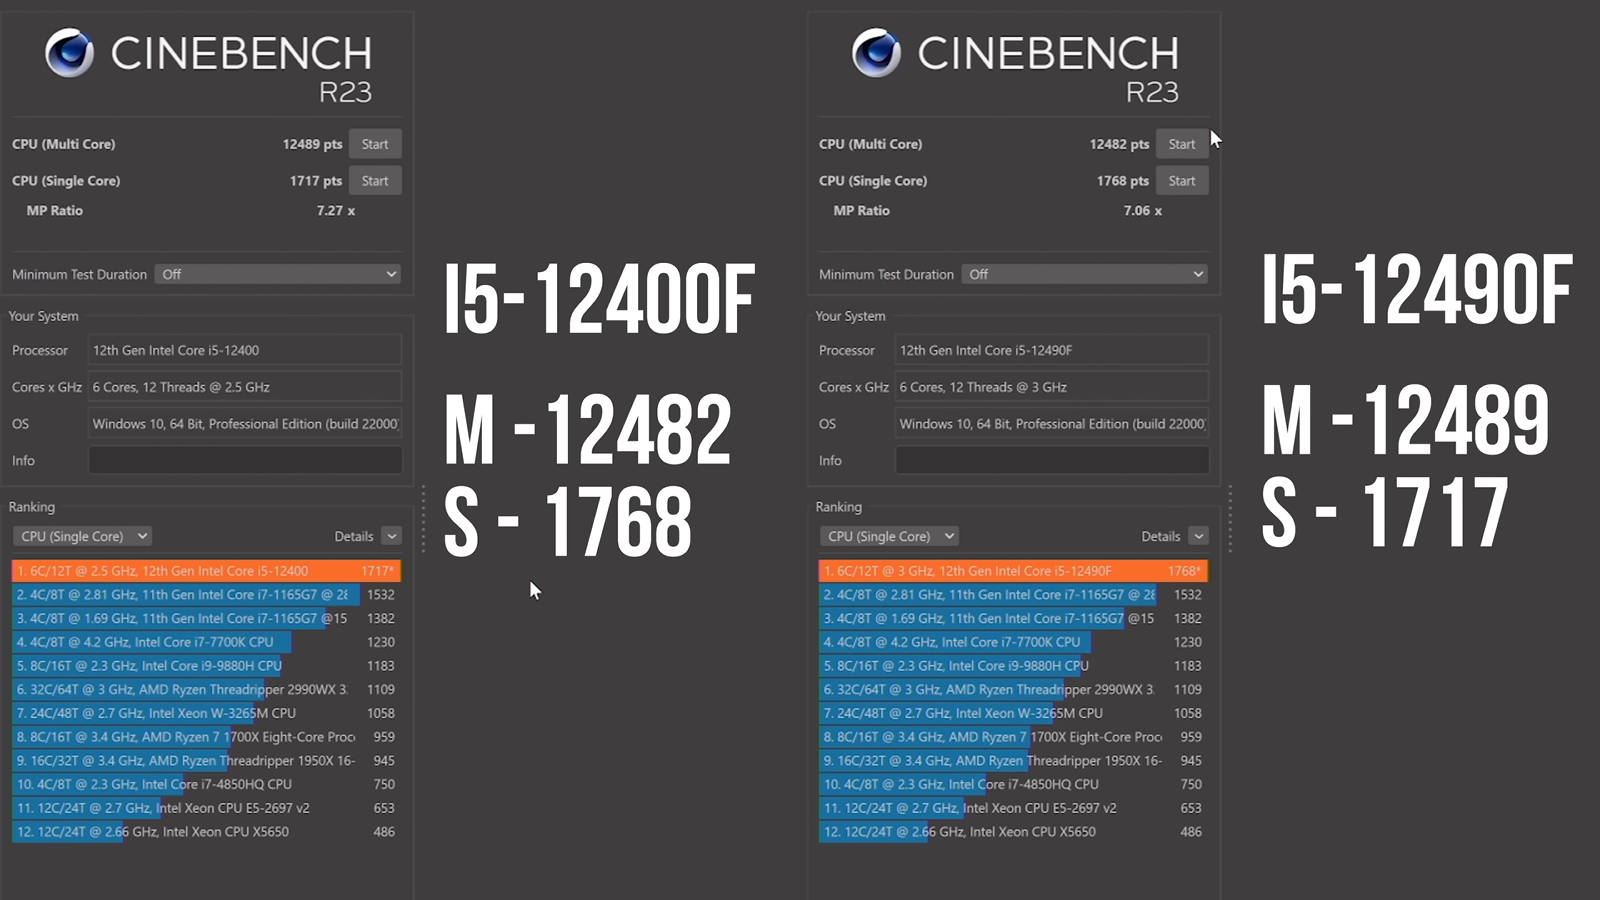Select Xeon E5-2697 v2 row in right ranking
Viewport: 1600px width, 900px height.
(x=1013, y=808)
